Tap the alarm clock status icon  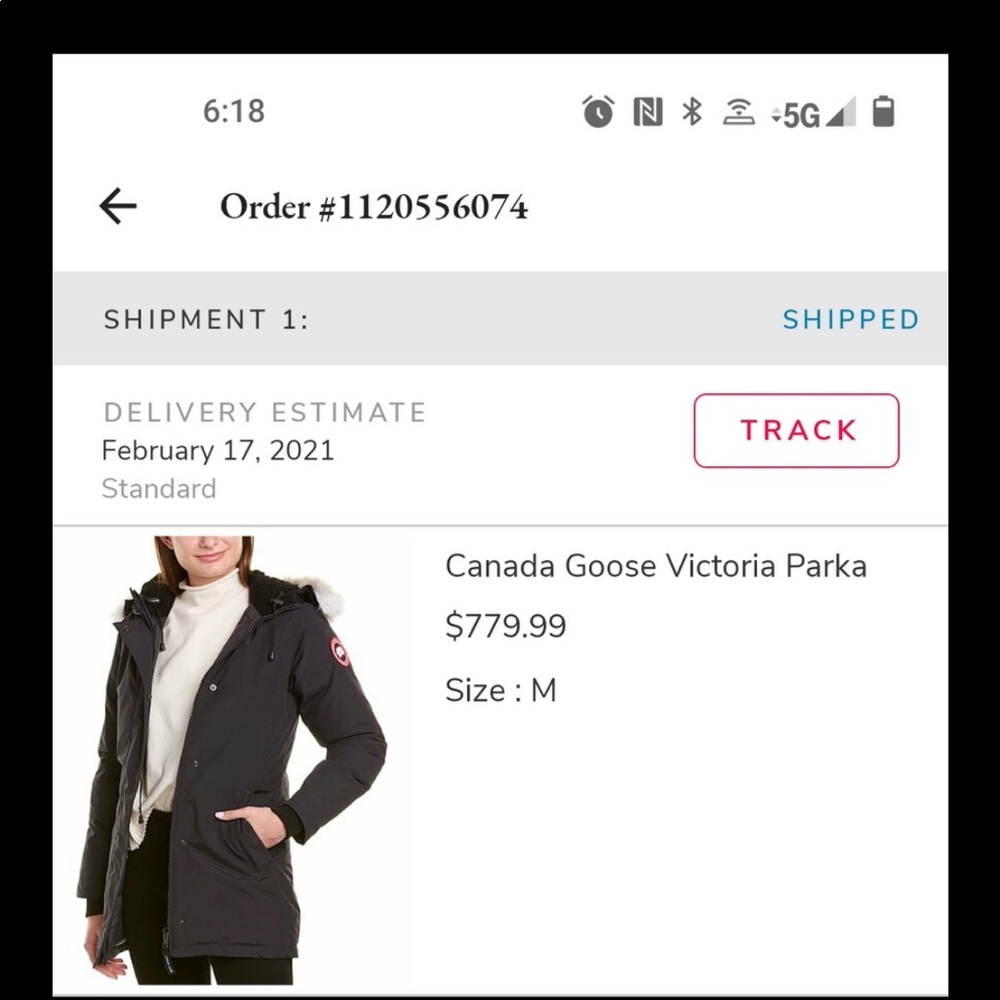coord(597,112)
